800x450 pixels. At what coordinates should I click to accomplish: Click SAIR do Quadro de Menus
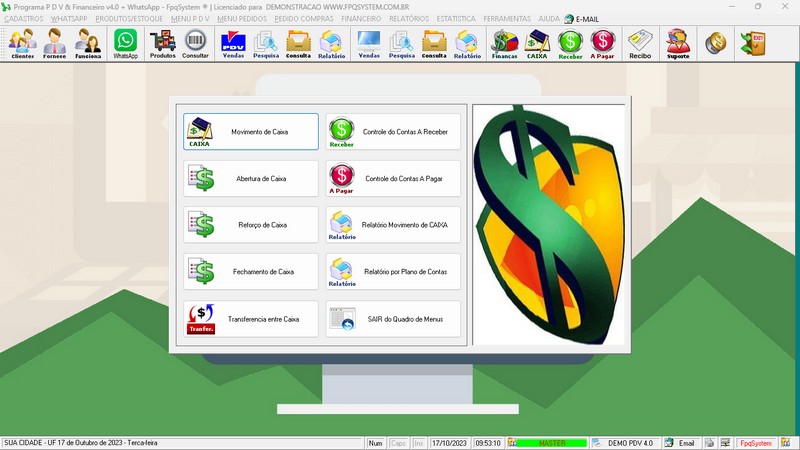(x=393, y=319)
